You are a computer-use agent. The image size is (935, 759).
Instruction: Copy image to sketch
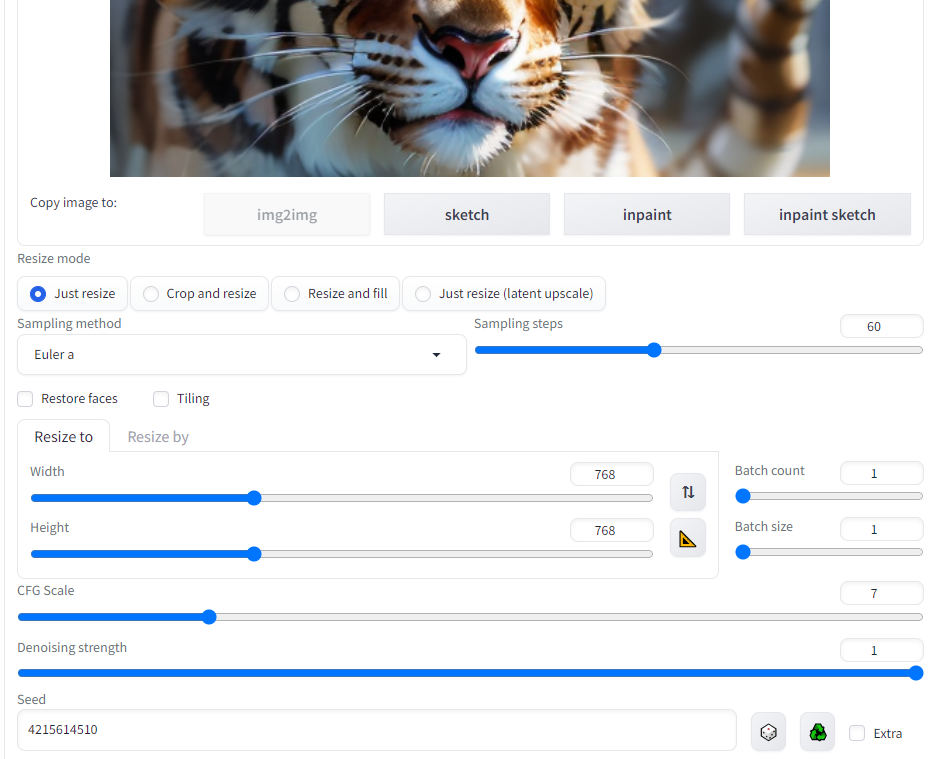tap(467, 215)
